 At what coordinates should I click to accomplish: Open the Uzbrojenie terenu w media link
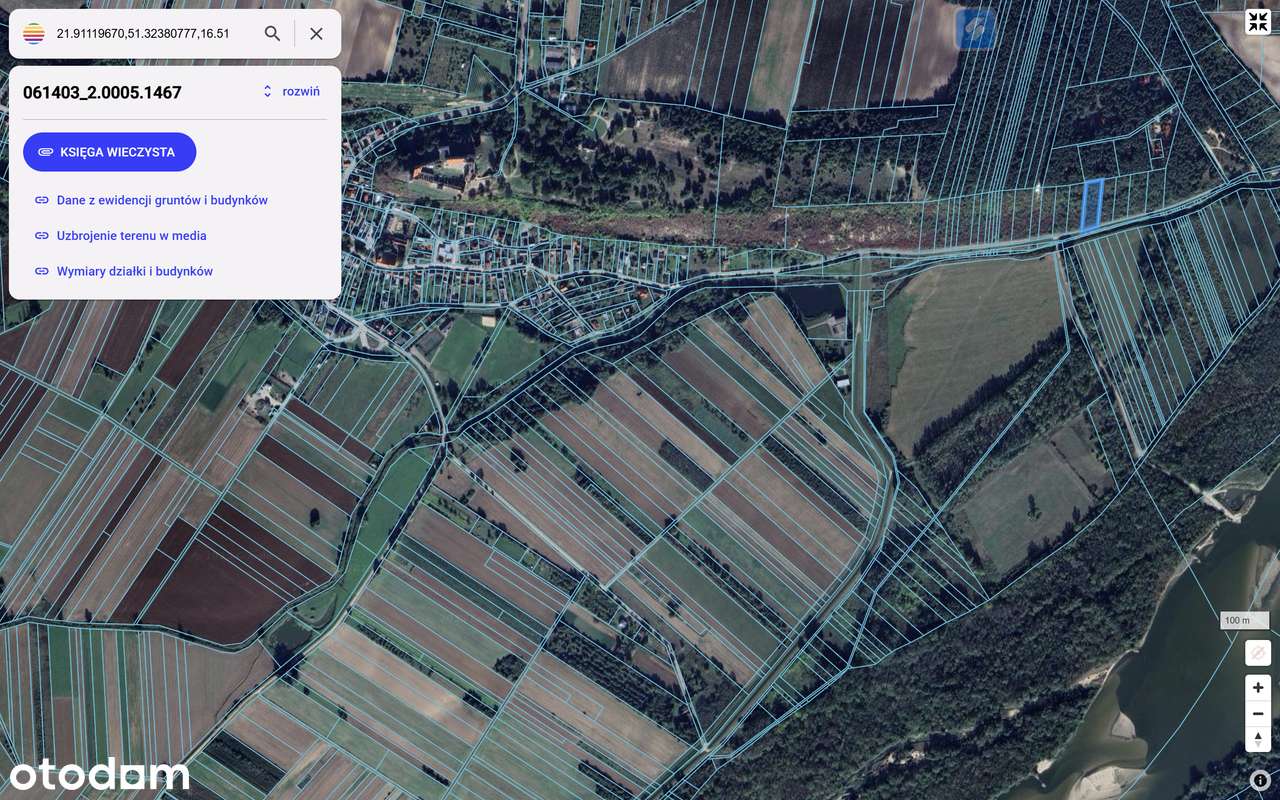click(x=131, y=235)
